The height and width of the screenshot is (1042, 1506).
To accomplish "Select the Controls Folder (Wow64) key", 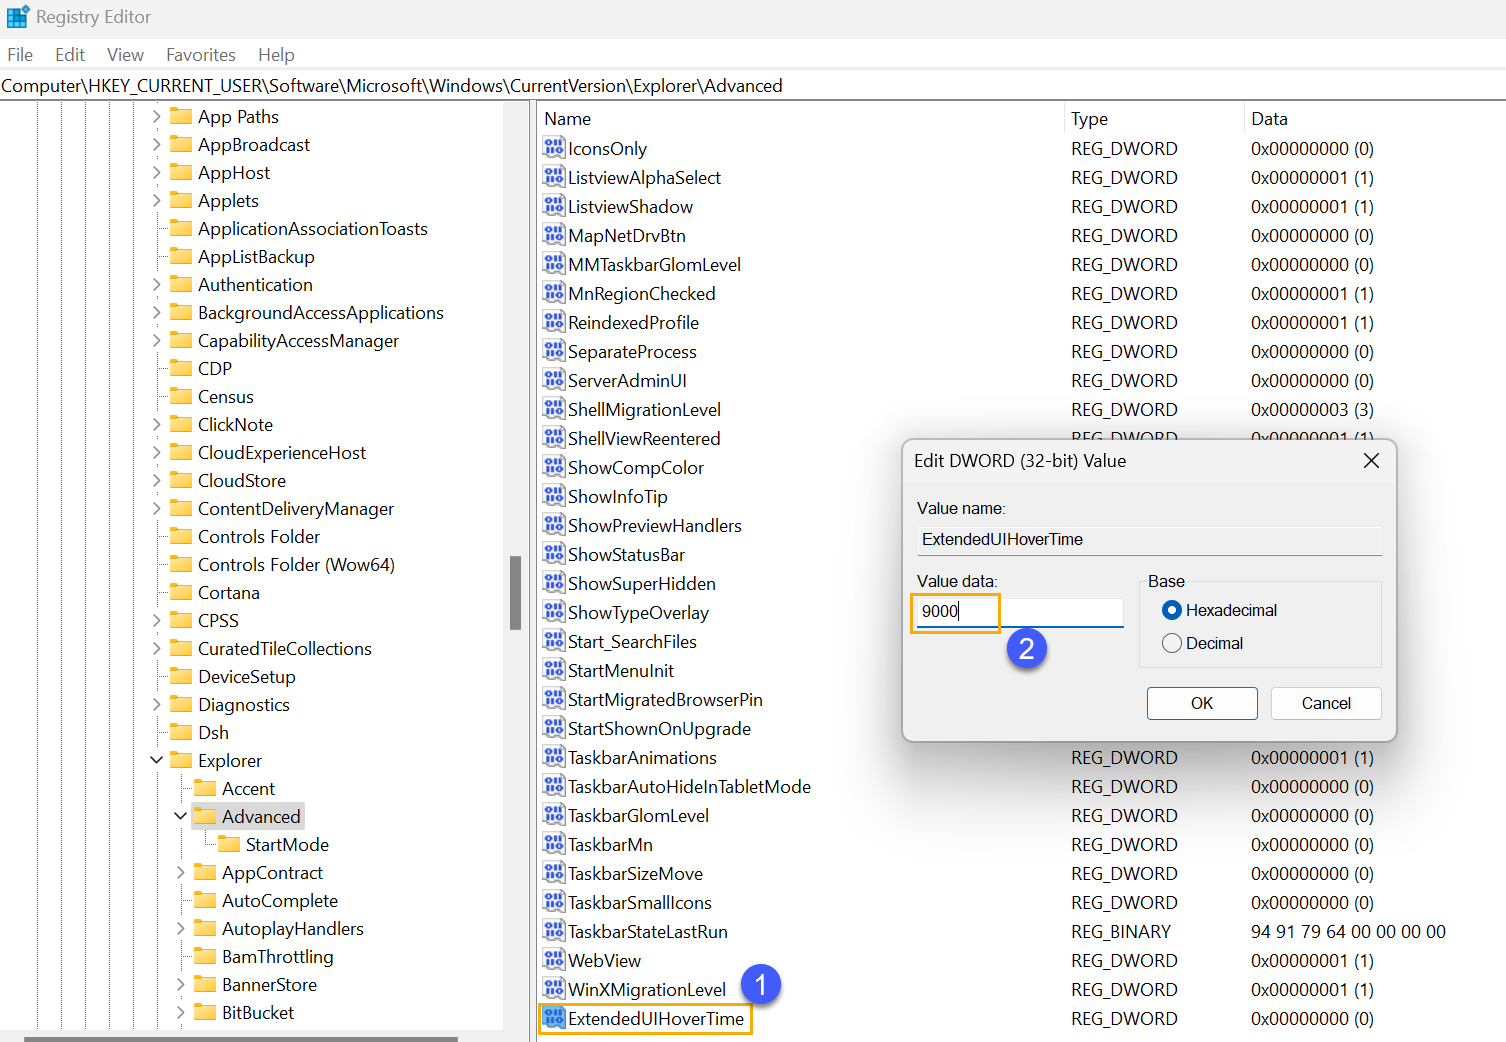I will (x=296, y=564).
